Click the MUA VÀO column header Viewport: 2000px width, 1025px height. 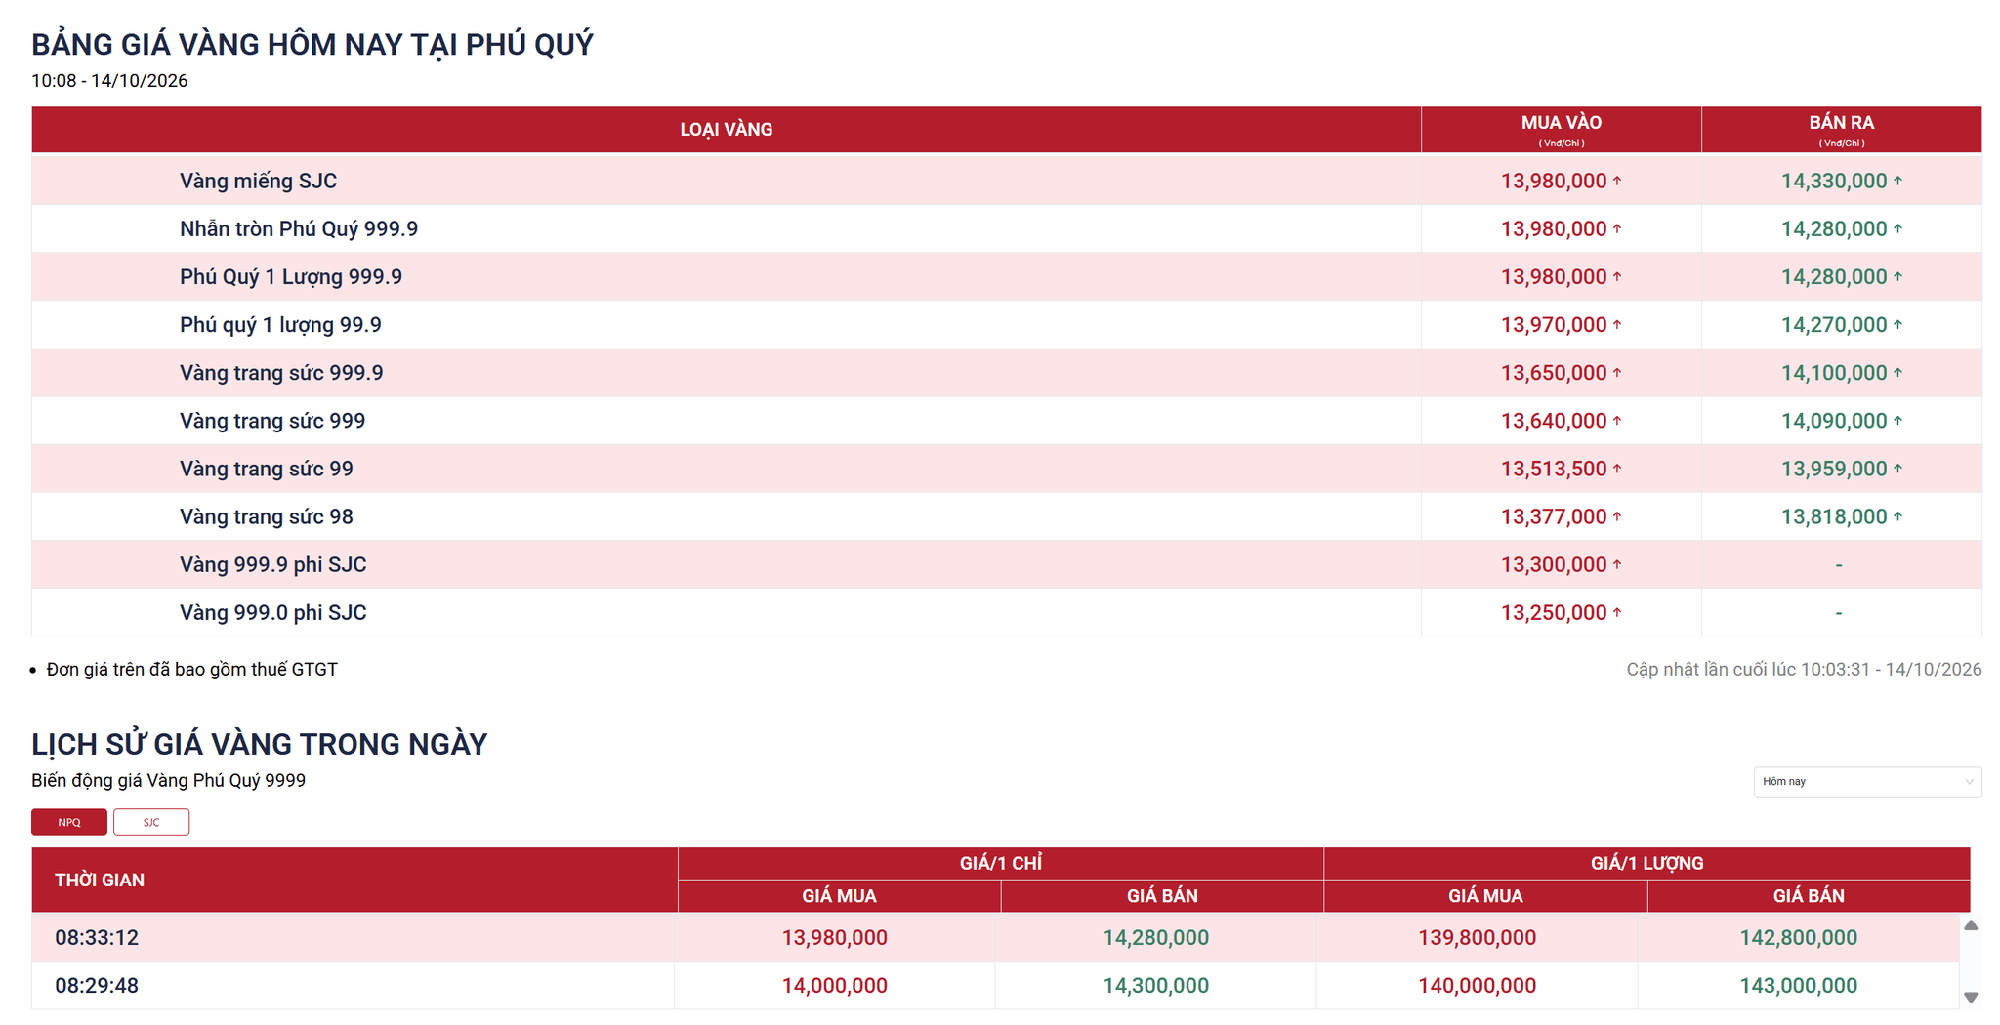pos(1561,130)
